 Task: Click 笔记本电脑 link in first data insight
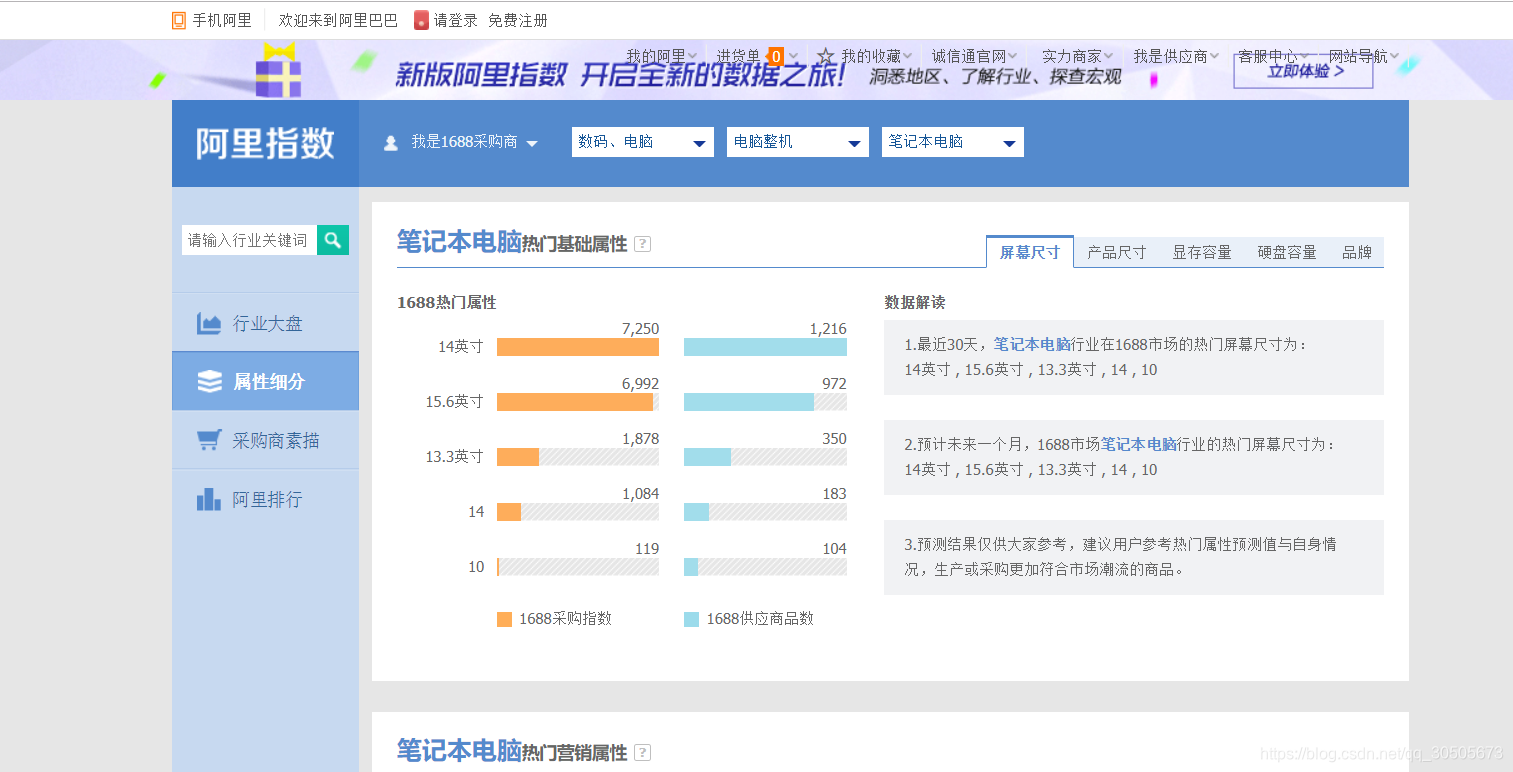pyautogui.click(x=1032, y=344)
